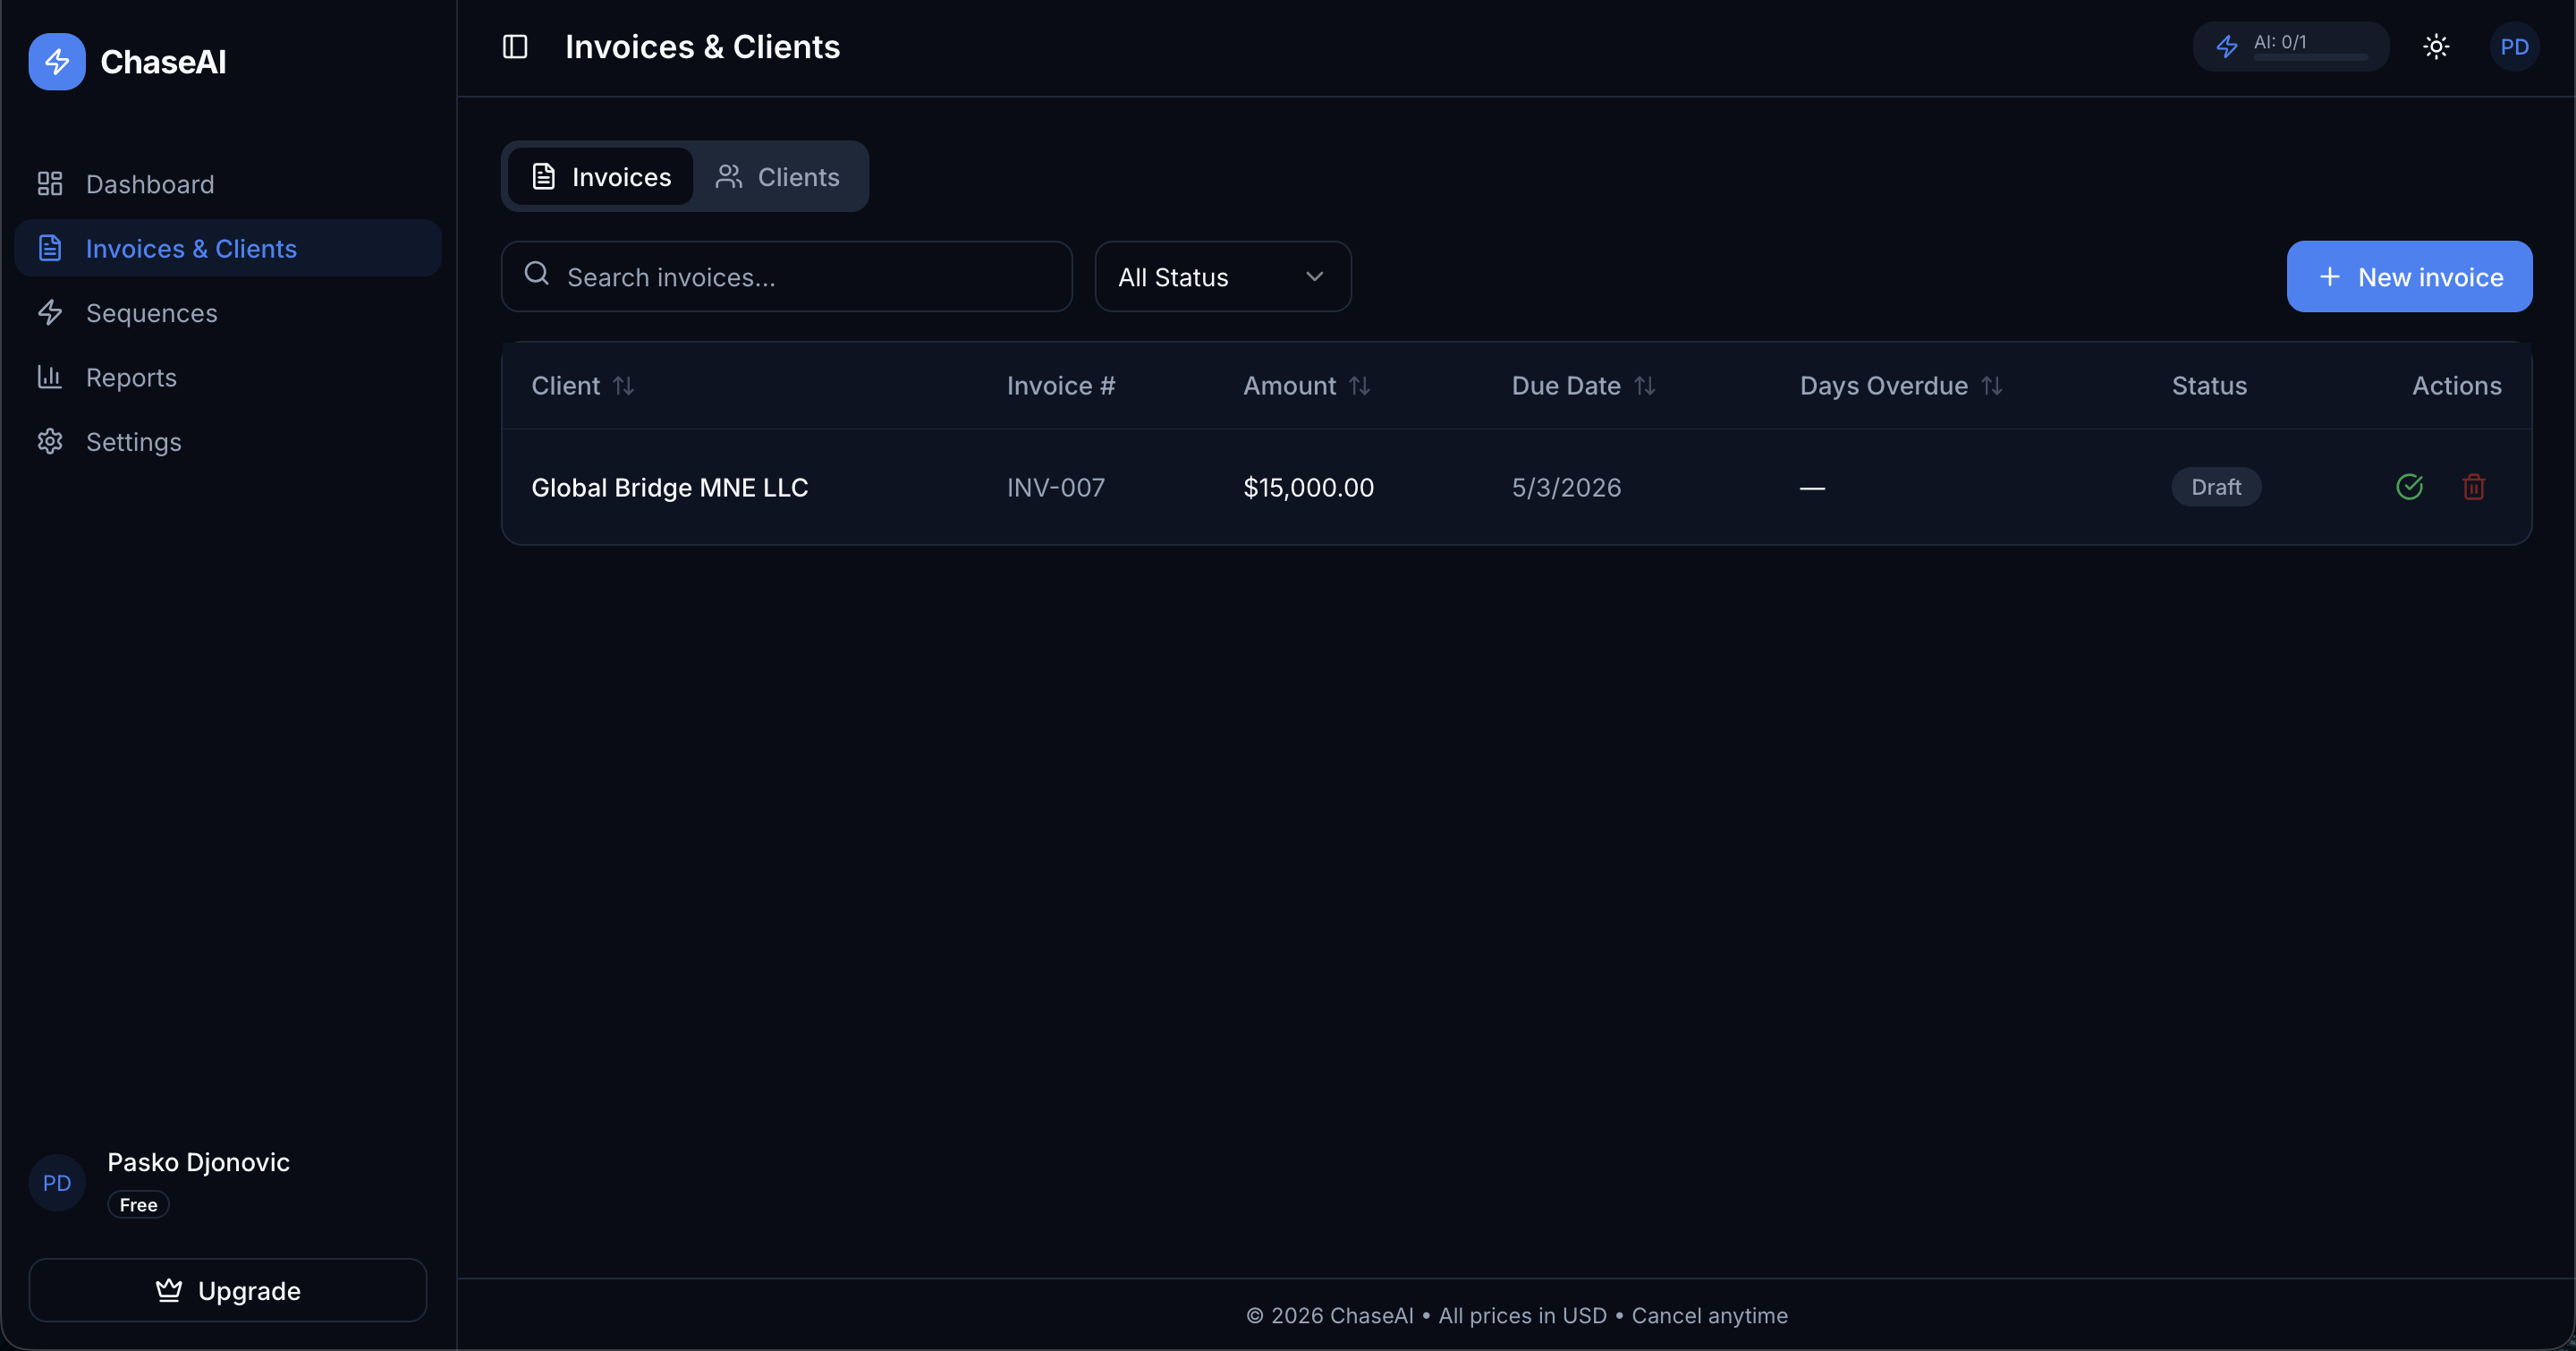Sort by Amount column arrows
This screenshot has width=2576, height=1351.
(1359, 386)
